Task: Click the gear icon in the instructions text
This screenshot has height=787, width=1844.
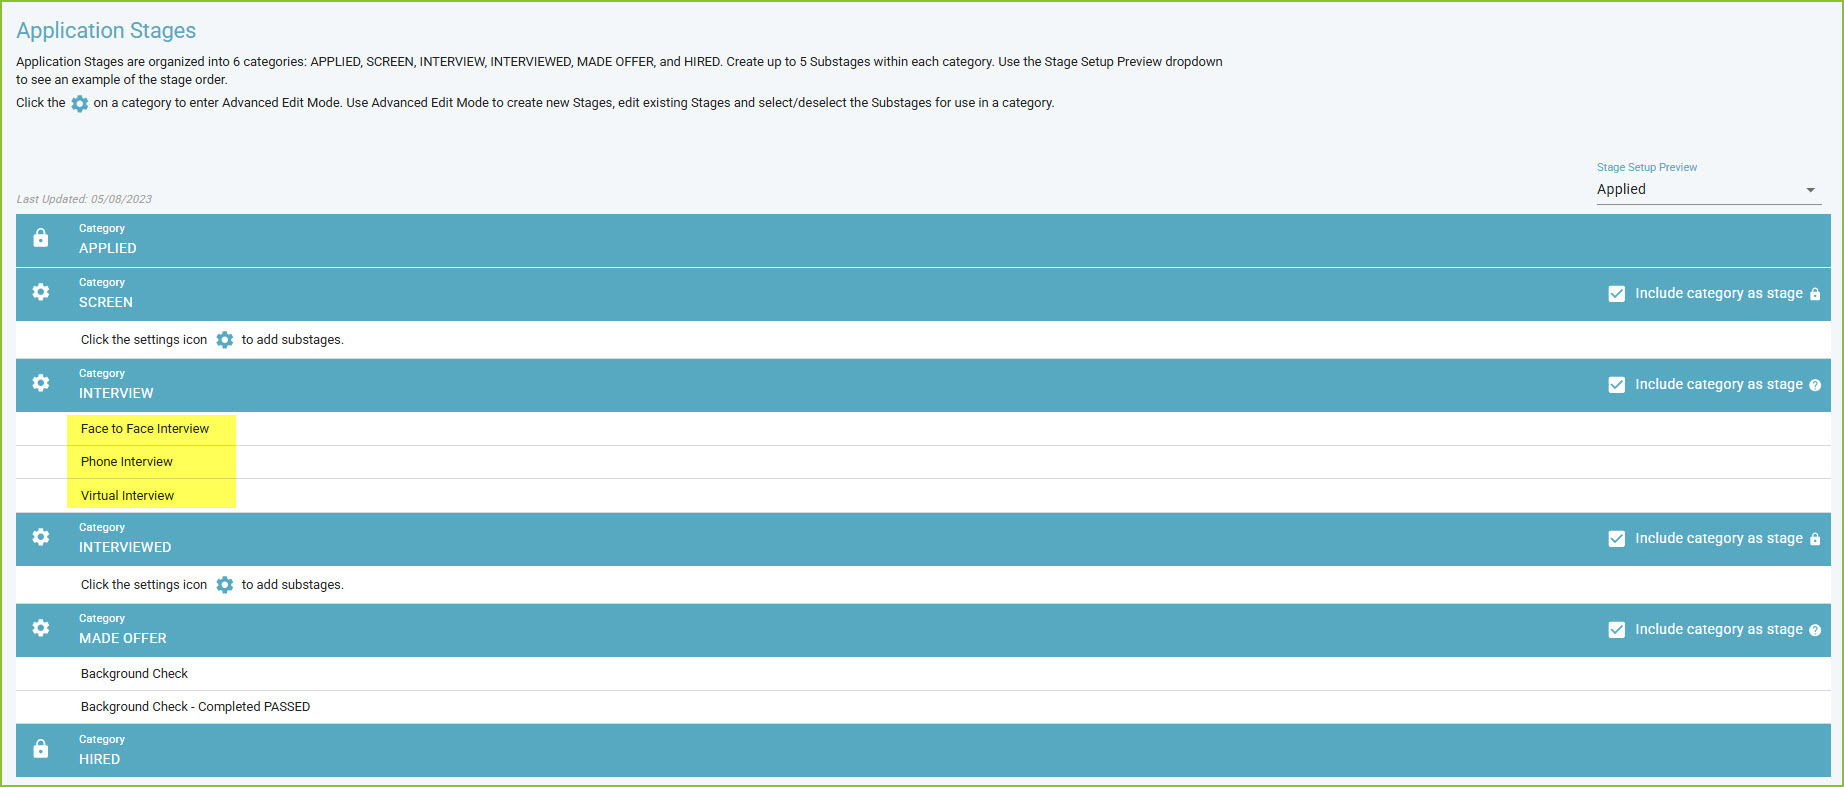Action: click(79, 103)
